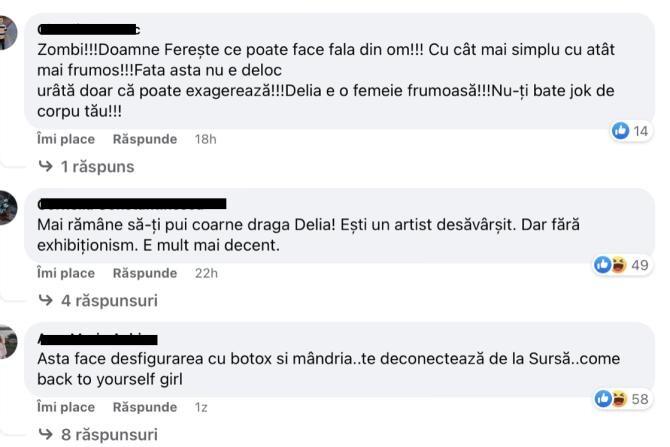The image size is (670, 447).
Task: Reply to the botox comment via Răspunde
Action: 145,407
